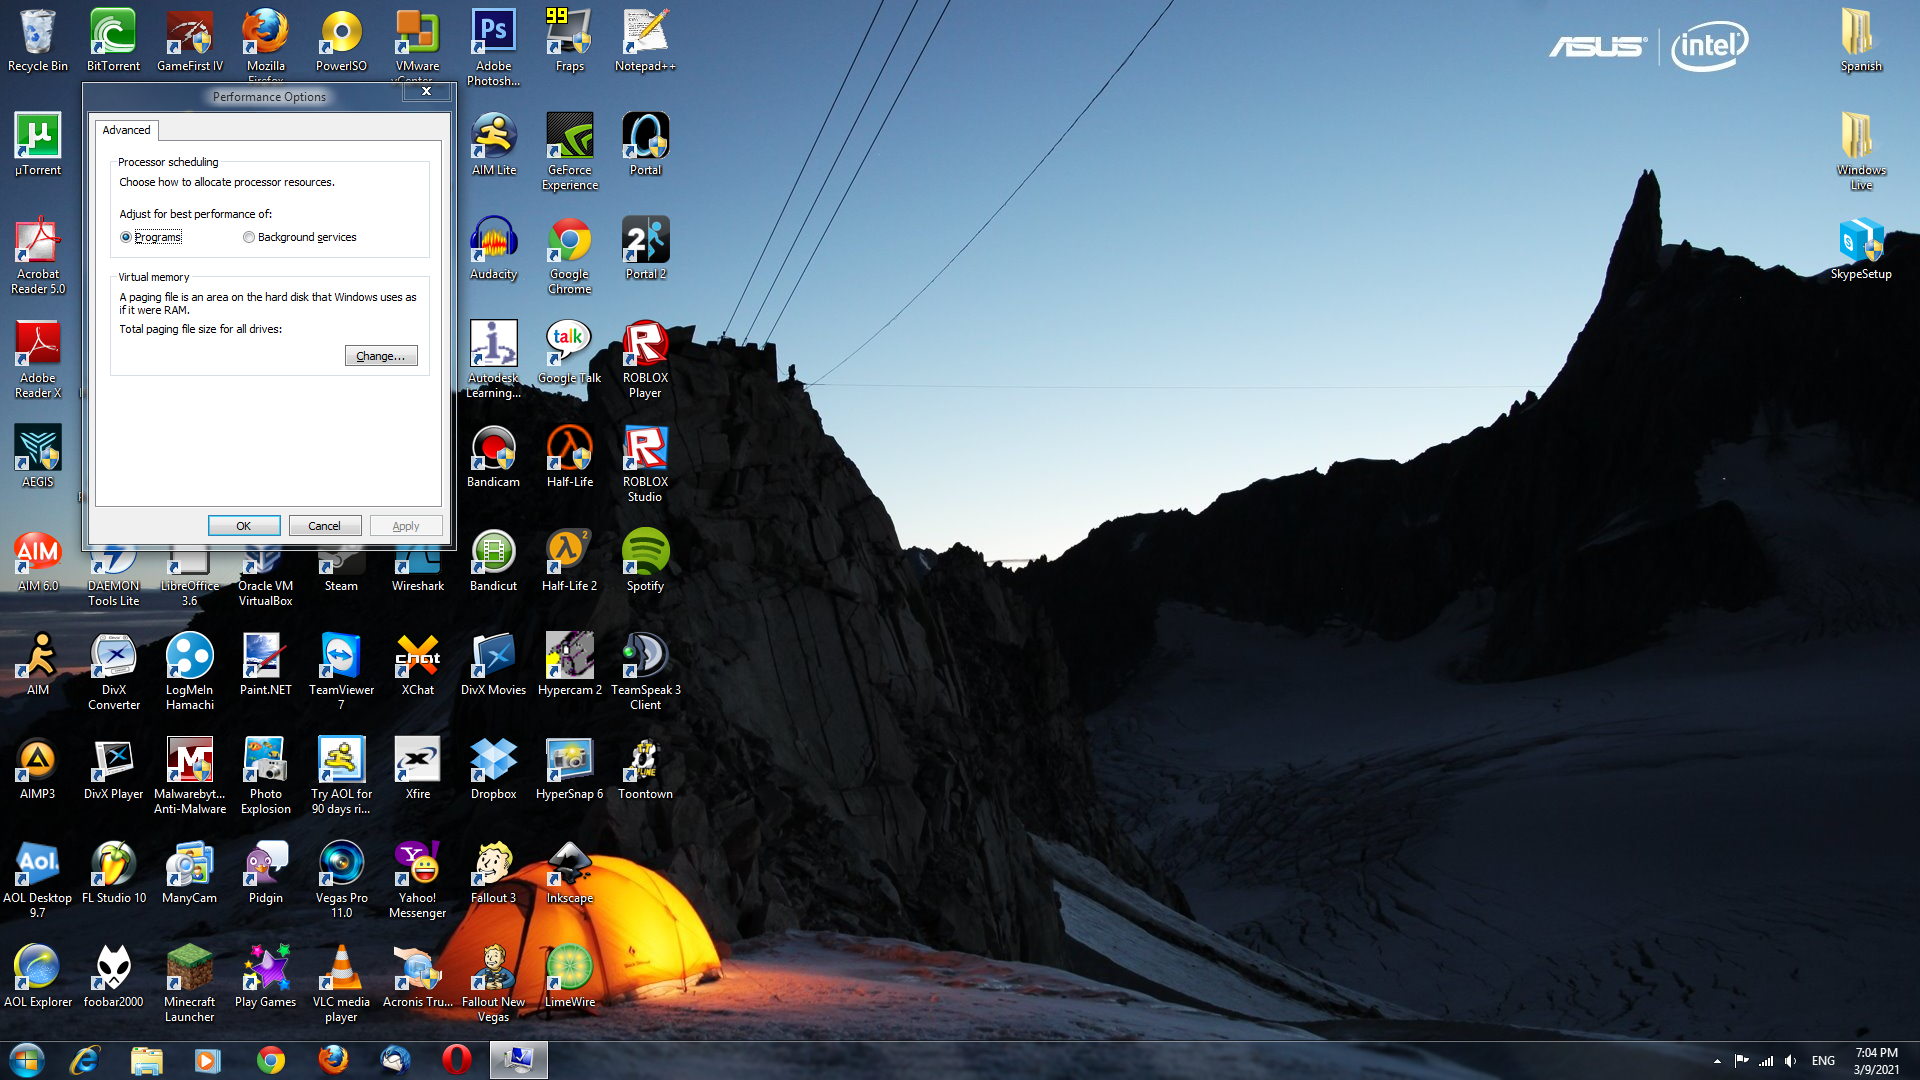The image size is (1920, 1080).
Task: Show hidden system tray icons
Action: pyautogui.click(x=1717, y=1061)
